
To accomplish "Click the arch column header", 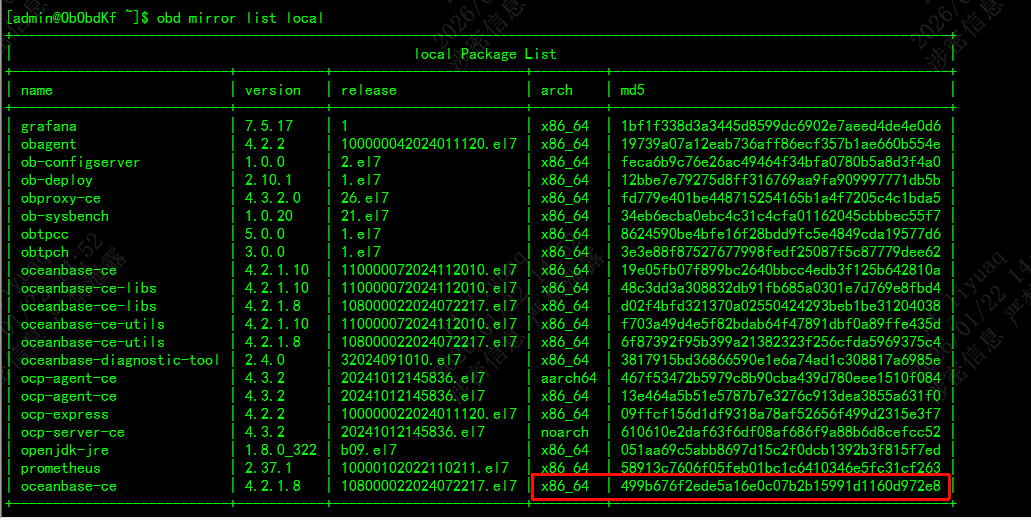I will point(557,90).
